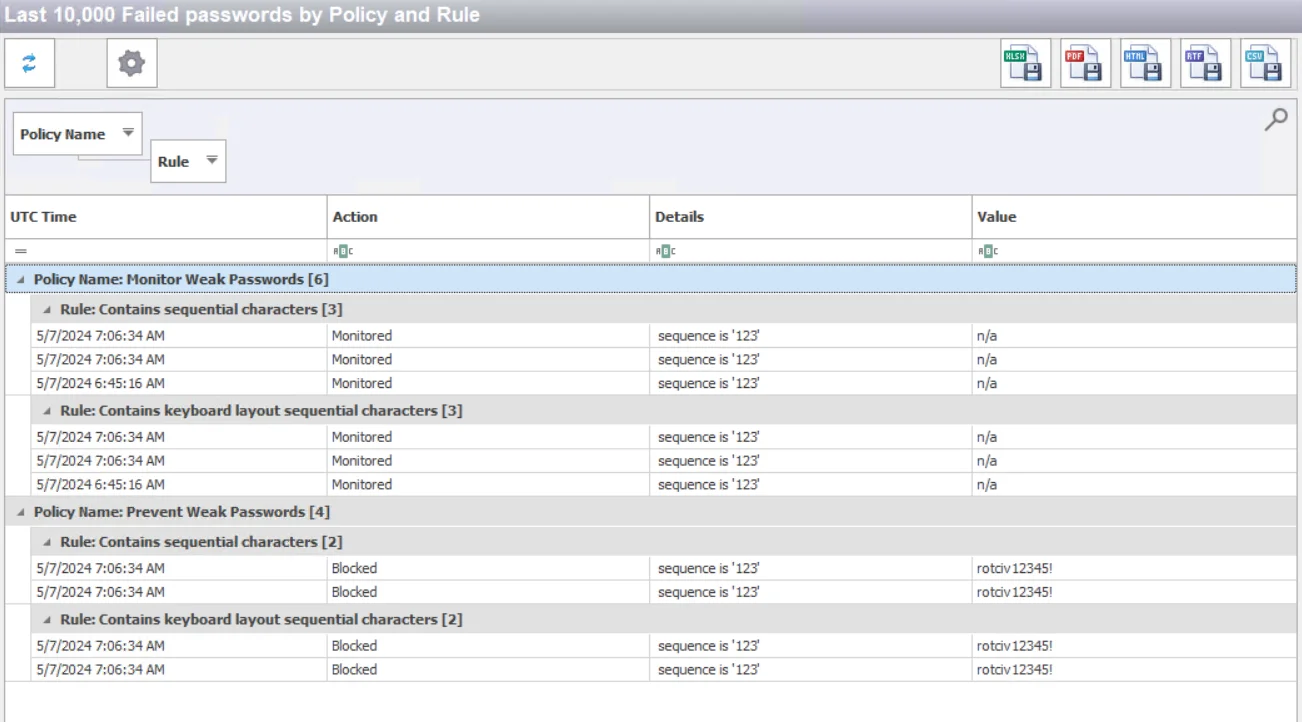Image resolution: width=1302 pixels, height=722 pixels.
Task: Collapse the Monitor Weak Passwords policy group
Action: click(x=20, y=280)
